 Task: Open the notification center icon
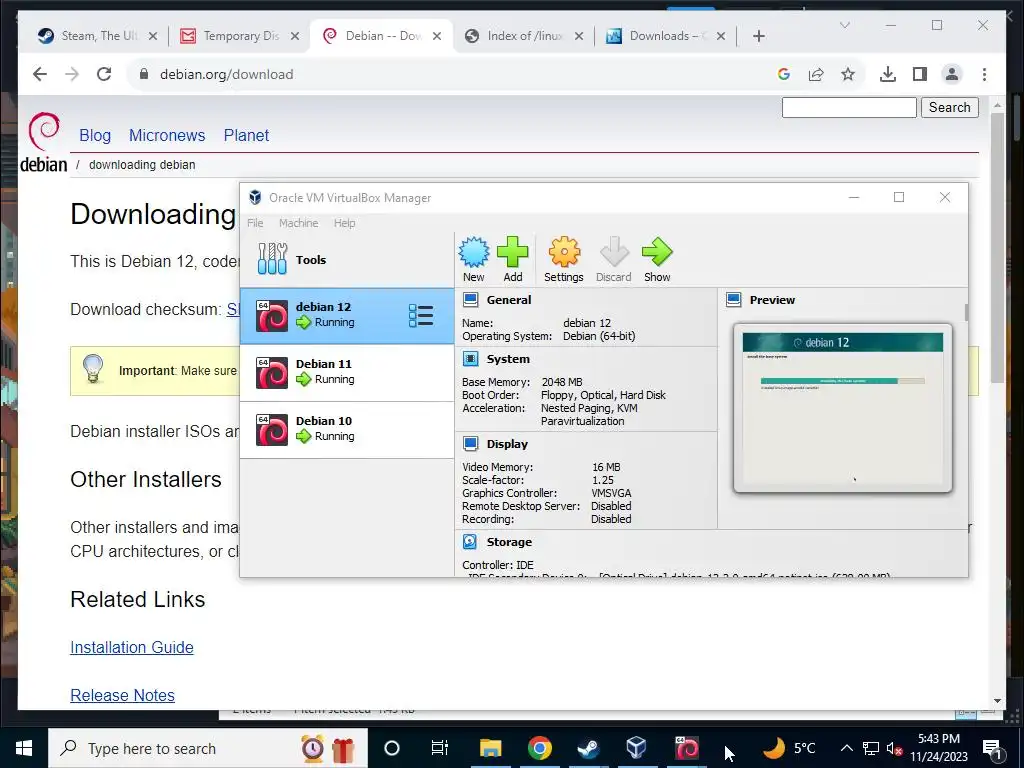992,749
